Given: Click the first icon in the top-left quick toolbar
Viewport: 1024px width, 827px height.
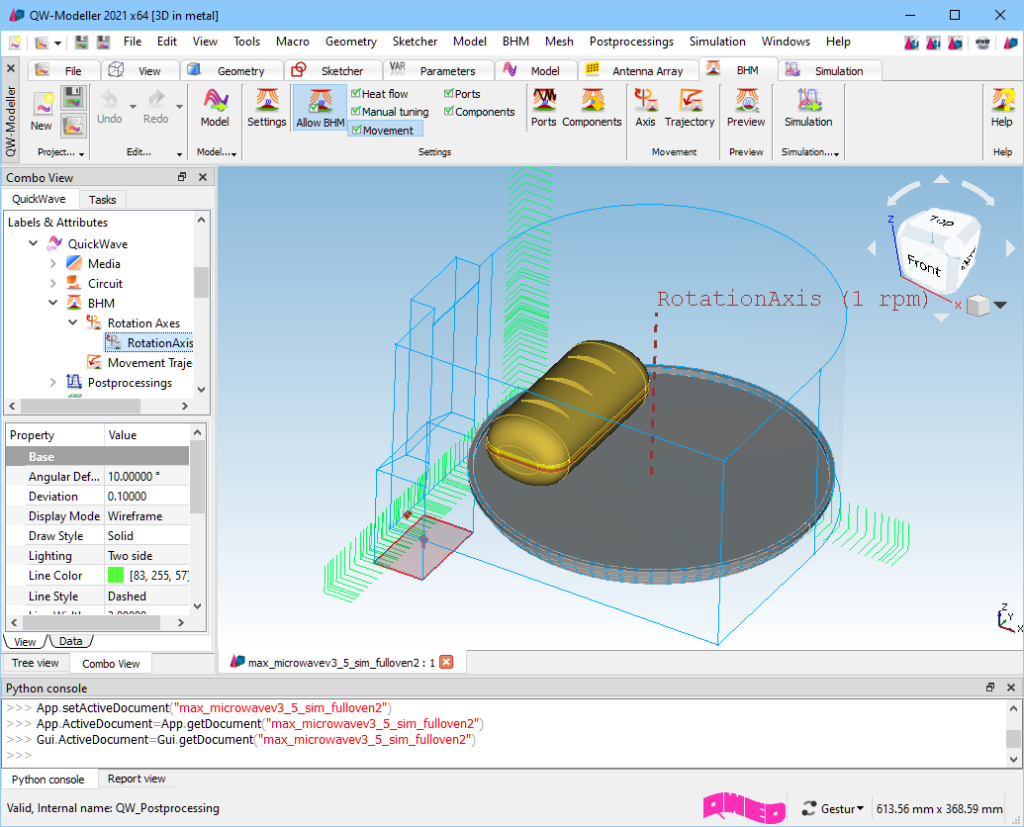Looking at the screenshot, I should 14,42.
